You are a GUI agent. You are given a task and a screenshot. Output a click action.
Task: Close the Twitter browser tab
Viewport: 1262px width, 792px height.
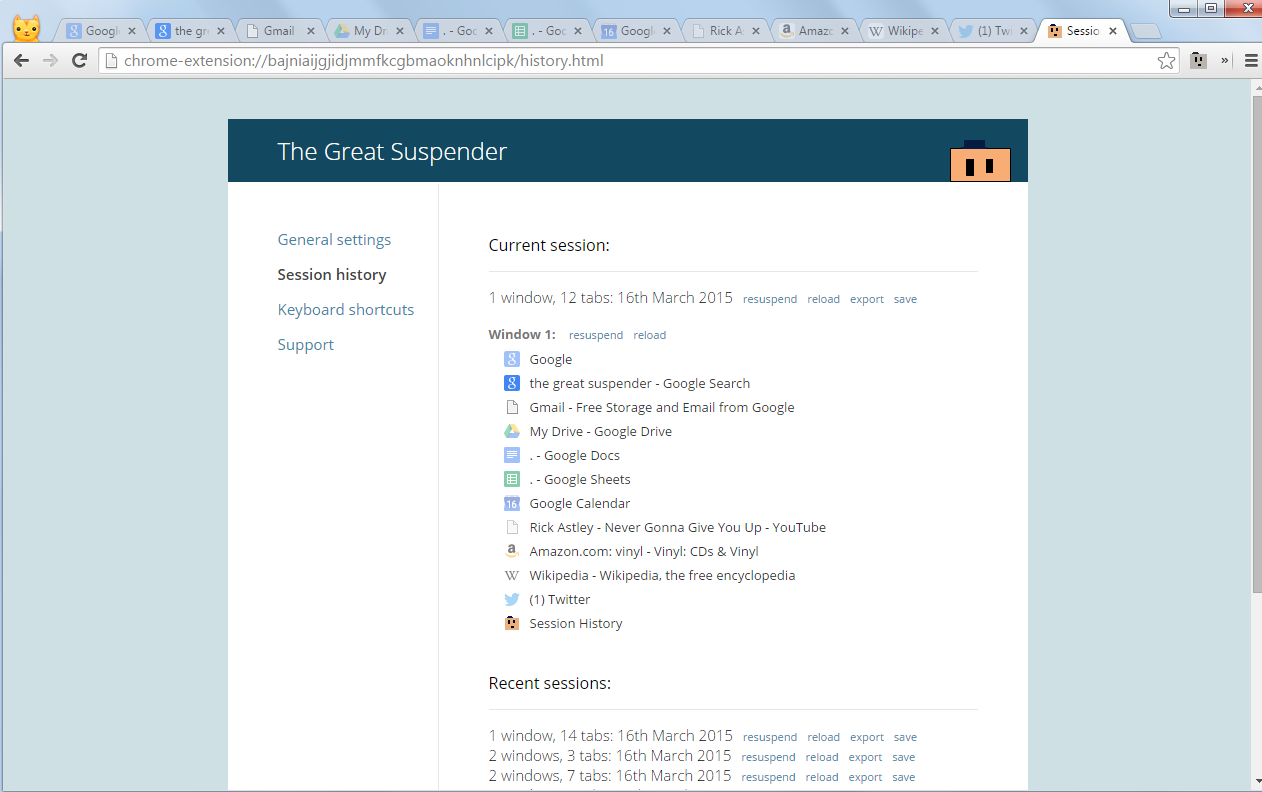pos(1024,31)
